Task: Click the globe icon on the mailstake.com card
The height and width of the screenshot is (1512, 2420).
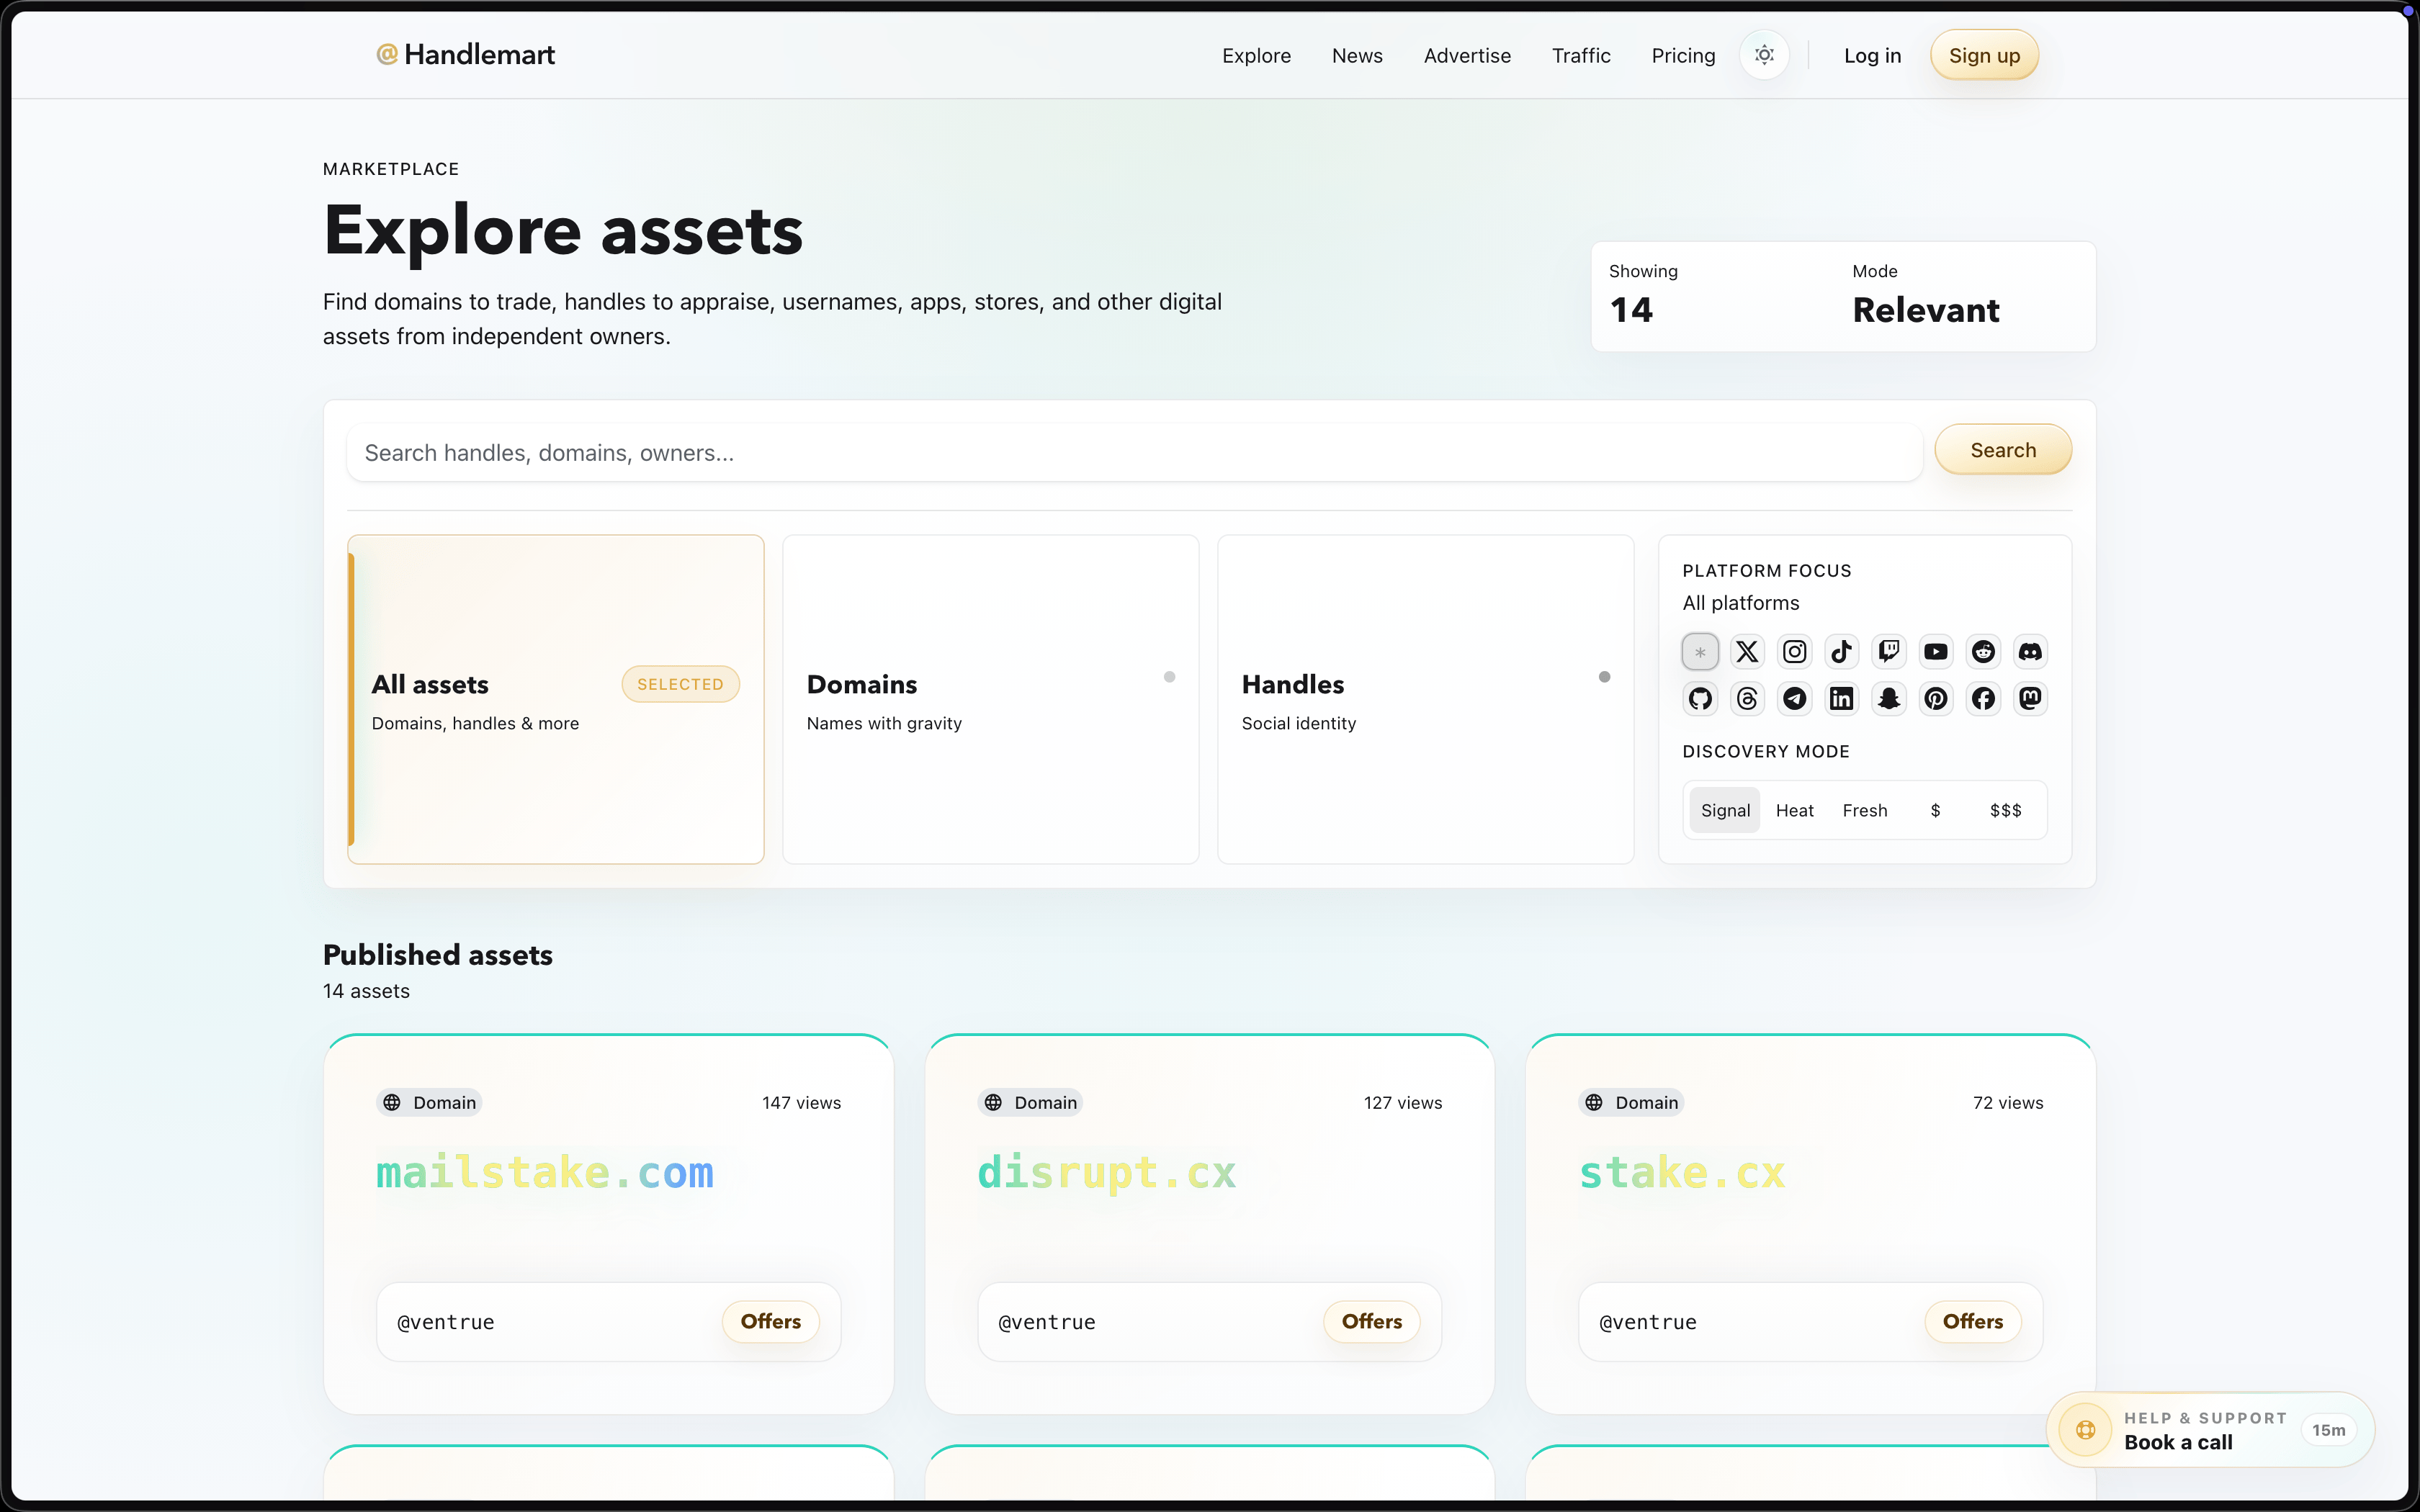Action: click(x=392, y=1102)
